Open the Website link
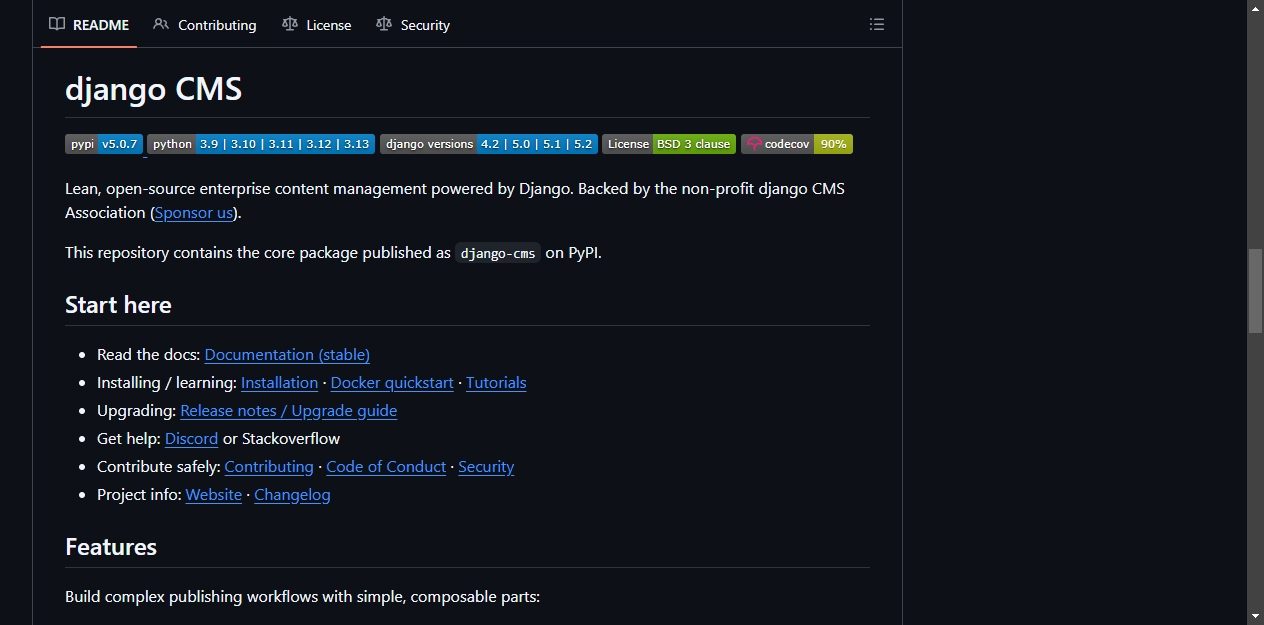This screenshot has height=625, width=1264. (214, 495)
